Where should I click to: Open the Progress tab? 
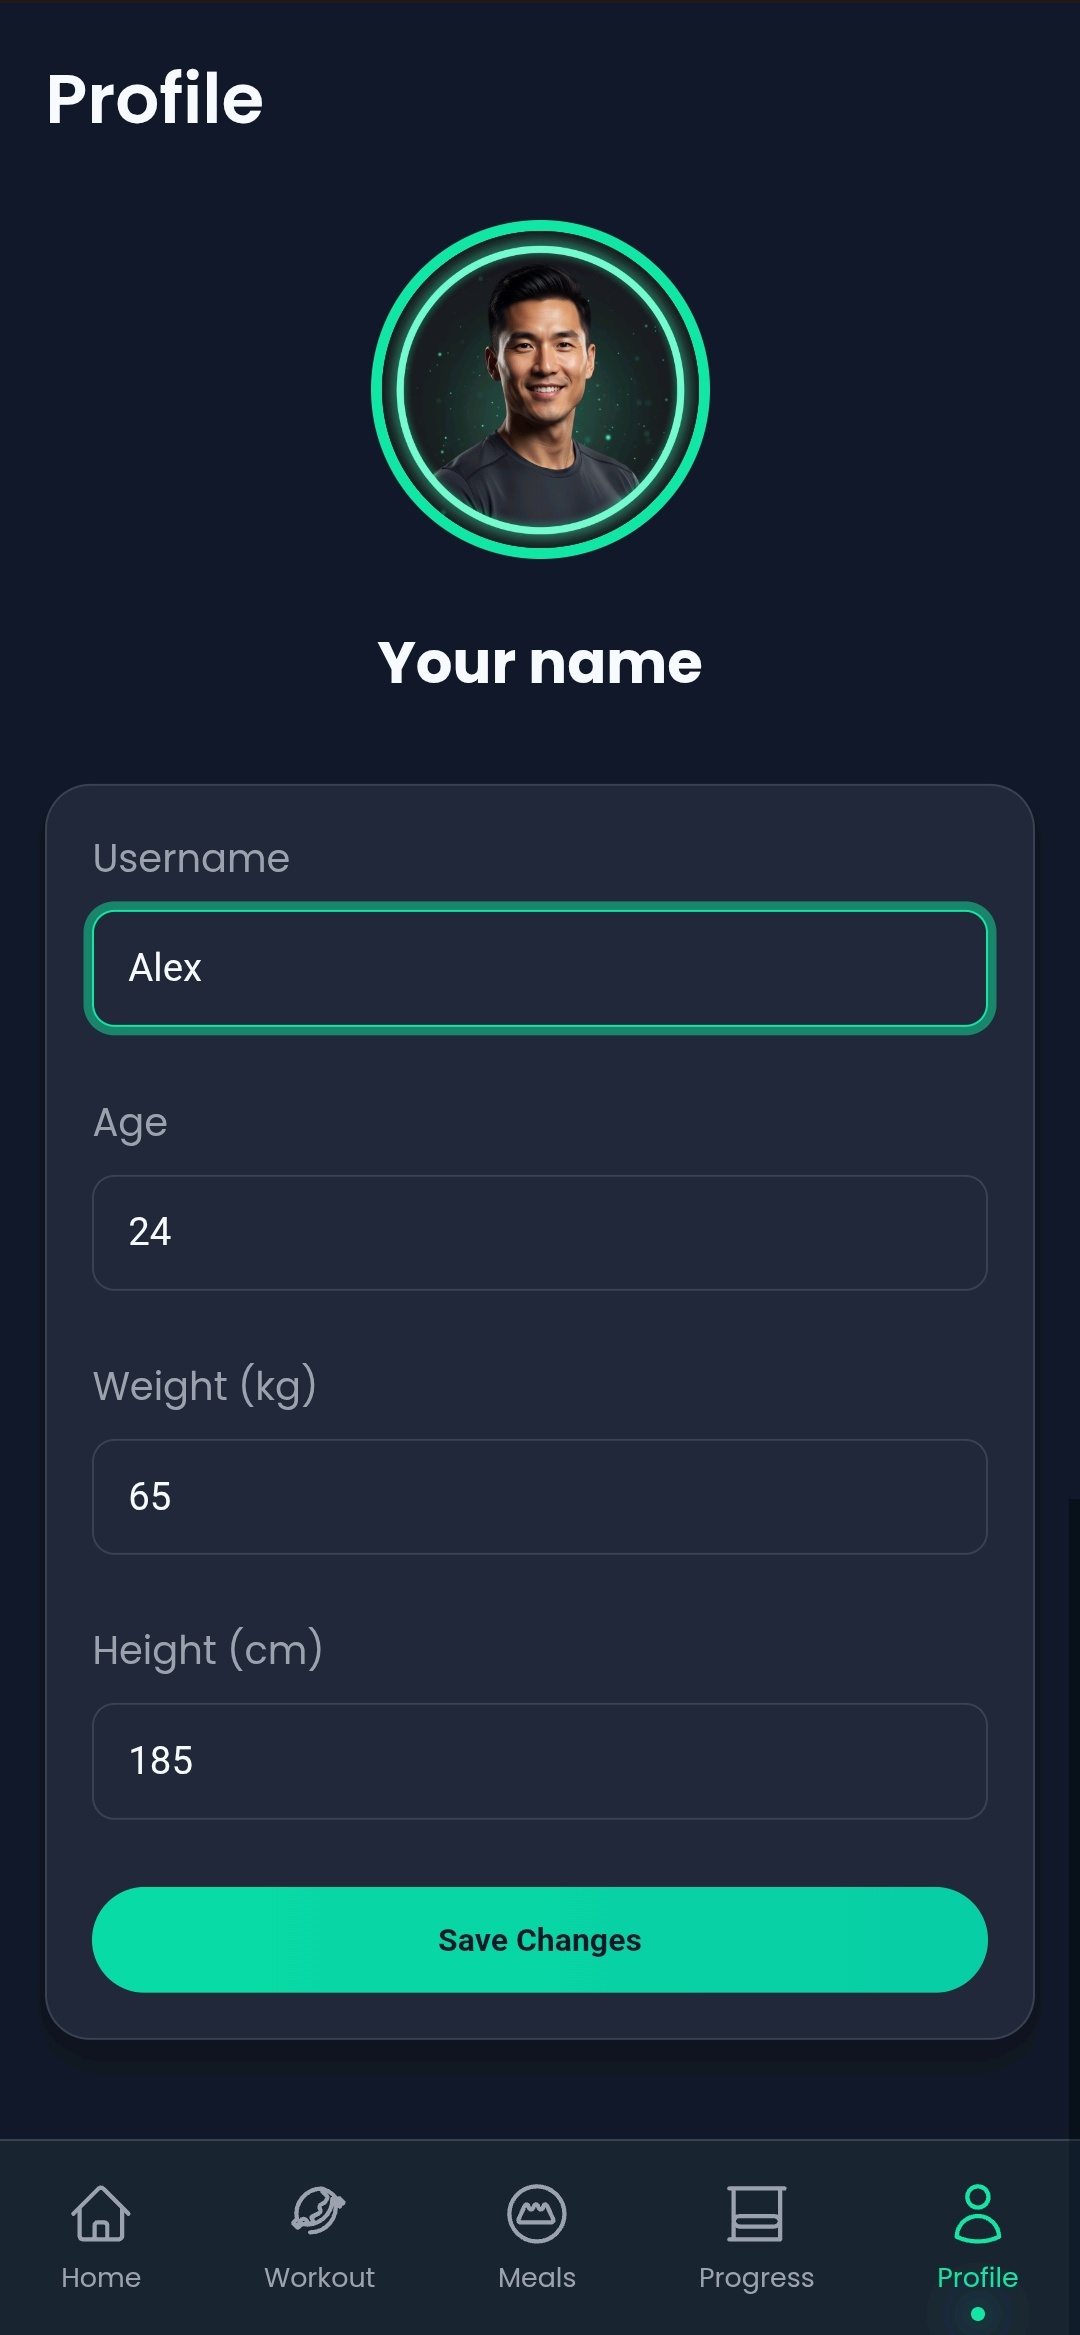pyautogui.click(x=757, y=2240)
